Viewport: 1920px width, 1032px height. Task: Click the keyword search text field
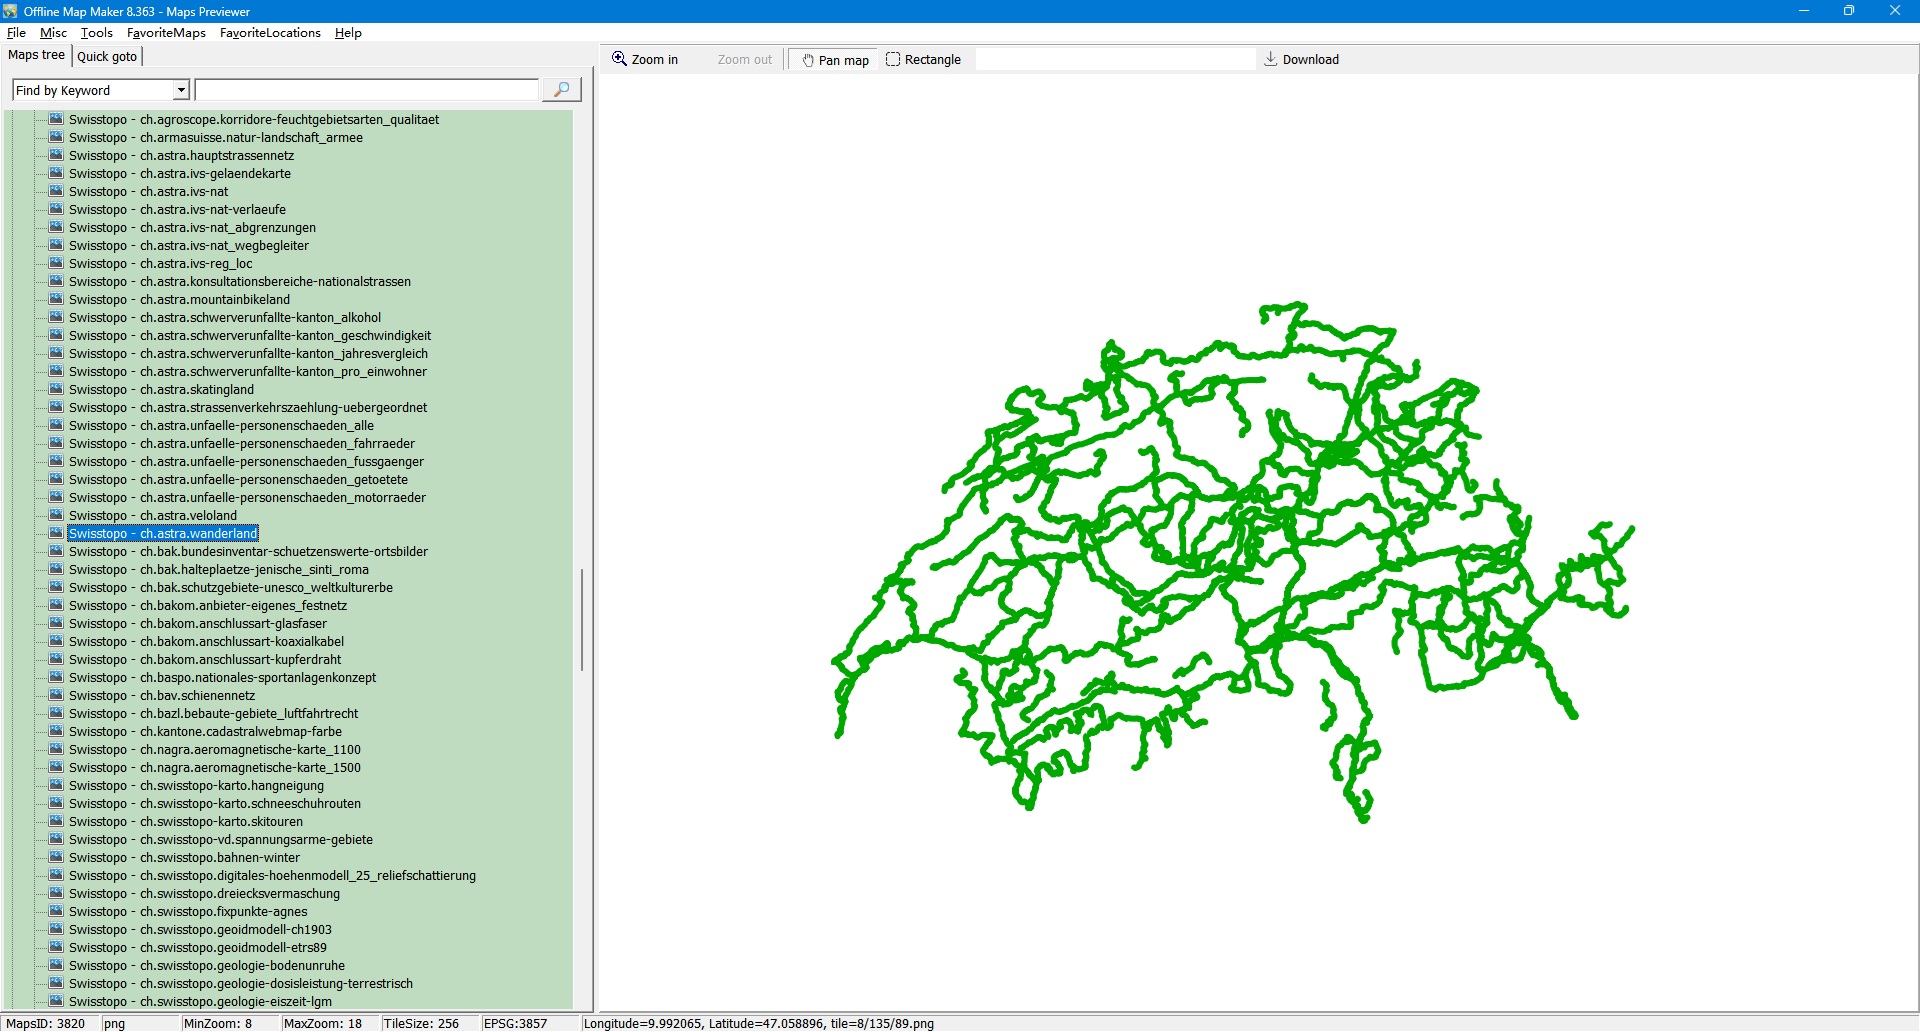point(366,90)
